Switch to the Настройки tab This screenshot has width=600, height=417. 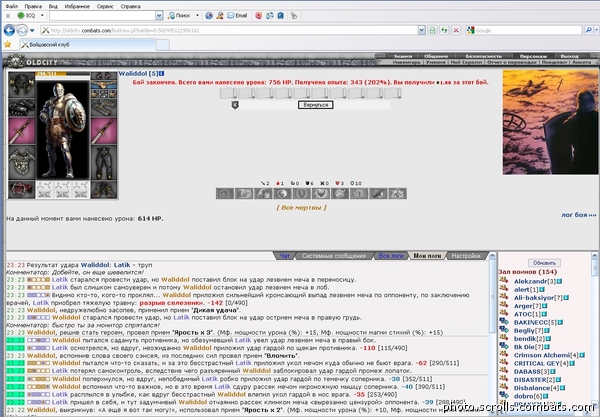pos(466,256)
